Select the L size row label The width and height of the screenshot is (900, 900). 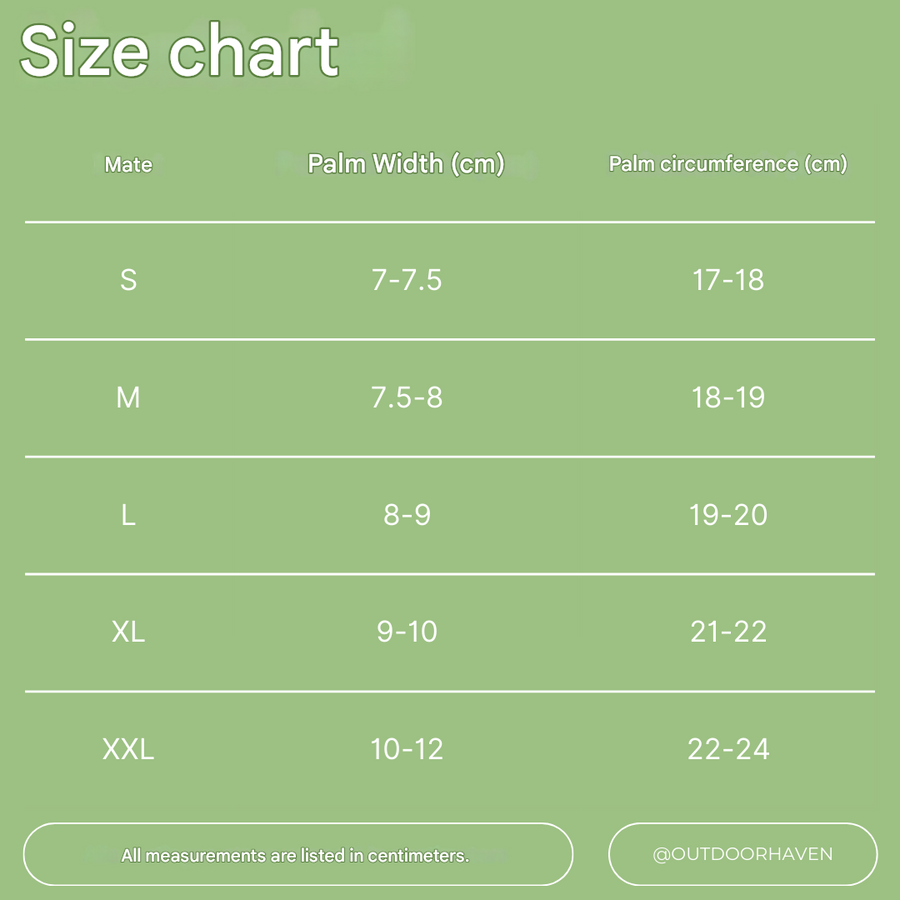(x=128, y=514)
